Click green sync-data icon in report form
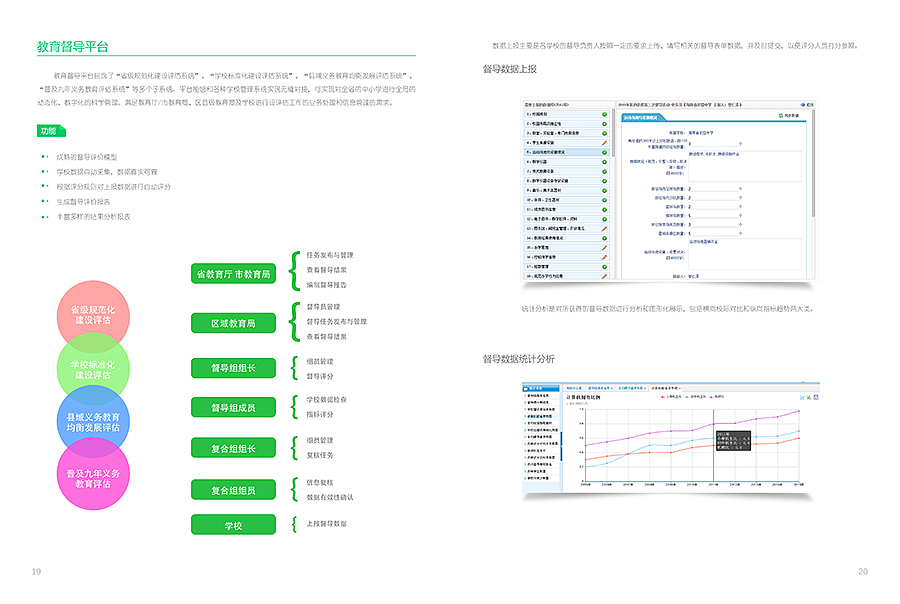900x604 pixels. click(x=781, y=115)
